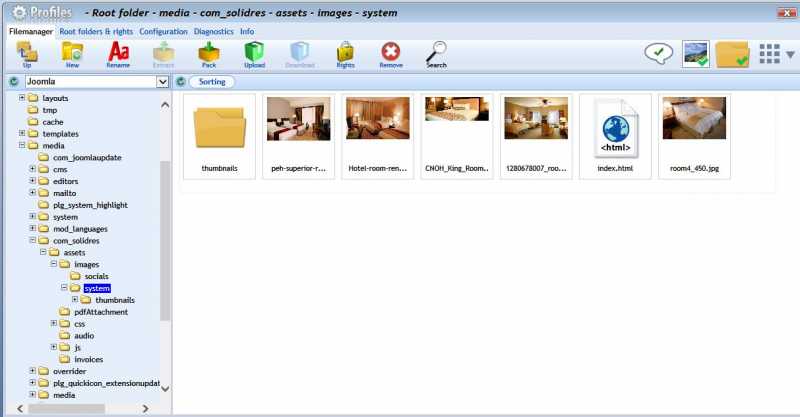Click the New folder icon
The width and height of the screenshot is (800, 417).
72,52
